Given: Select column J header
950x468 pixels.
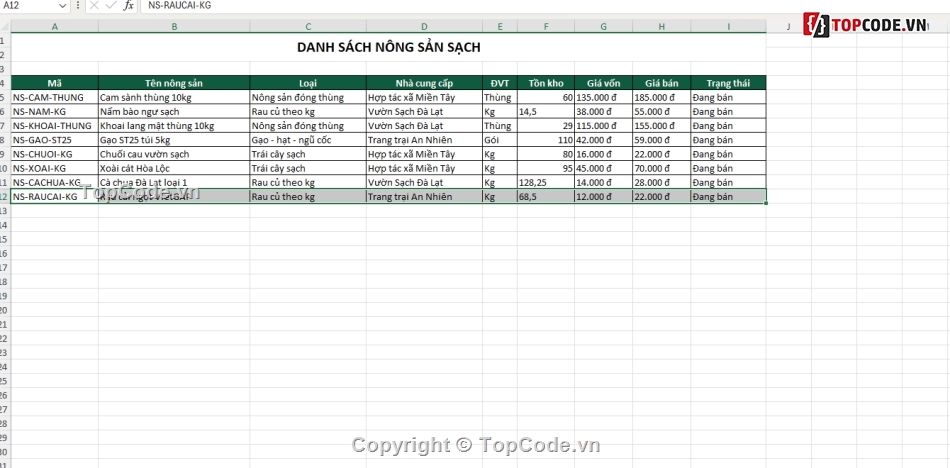Looking at the screenshot, I should click(x=789, y=27).
